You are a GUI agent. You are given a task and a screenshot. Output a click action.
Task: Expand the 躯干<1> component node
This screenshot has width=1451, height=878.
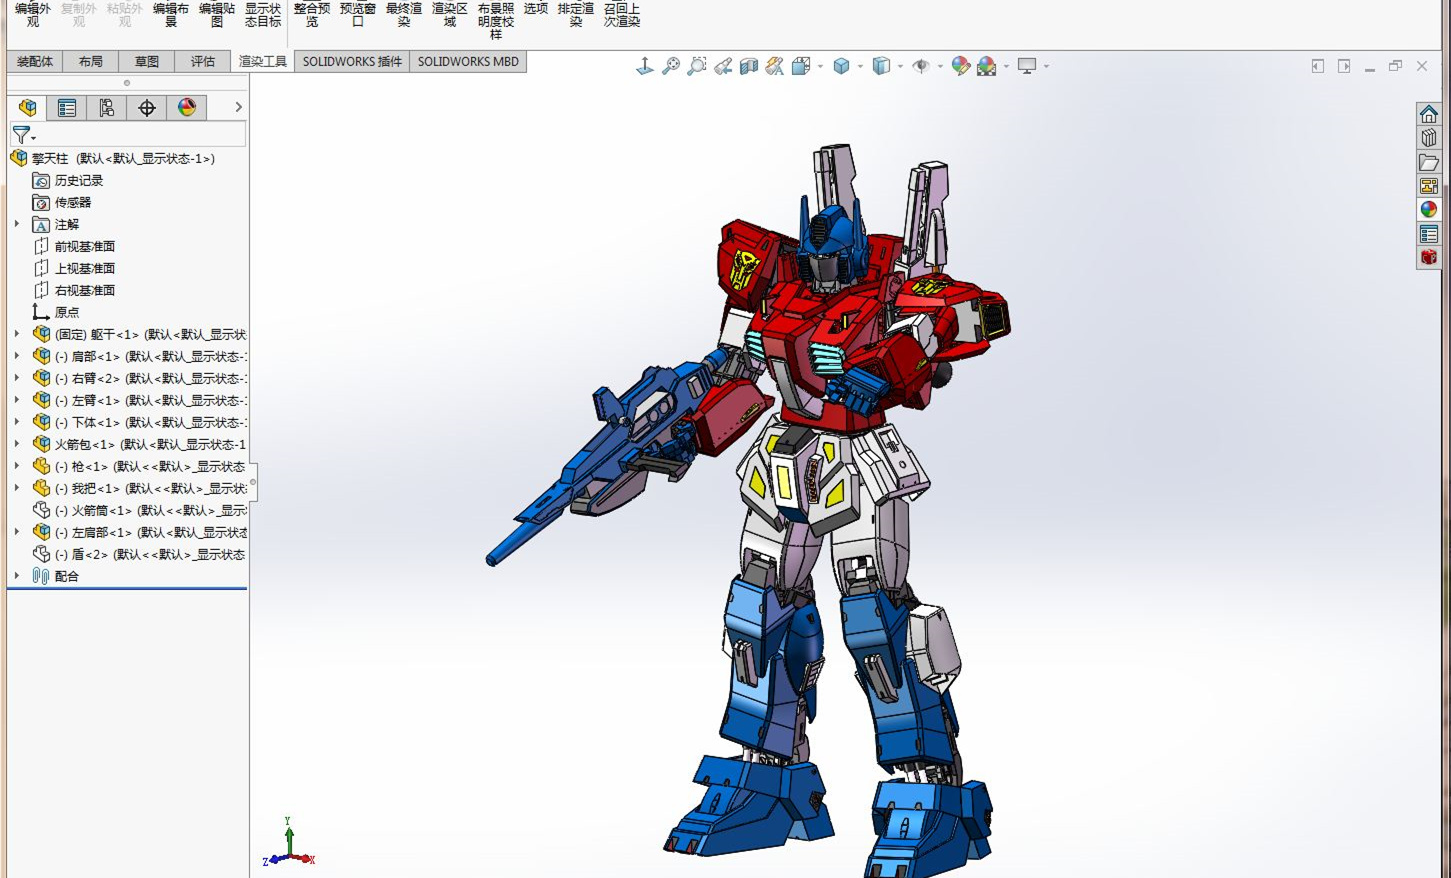tap(17, 334)
